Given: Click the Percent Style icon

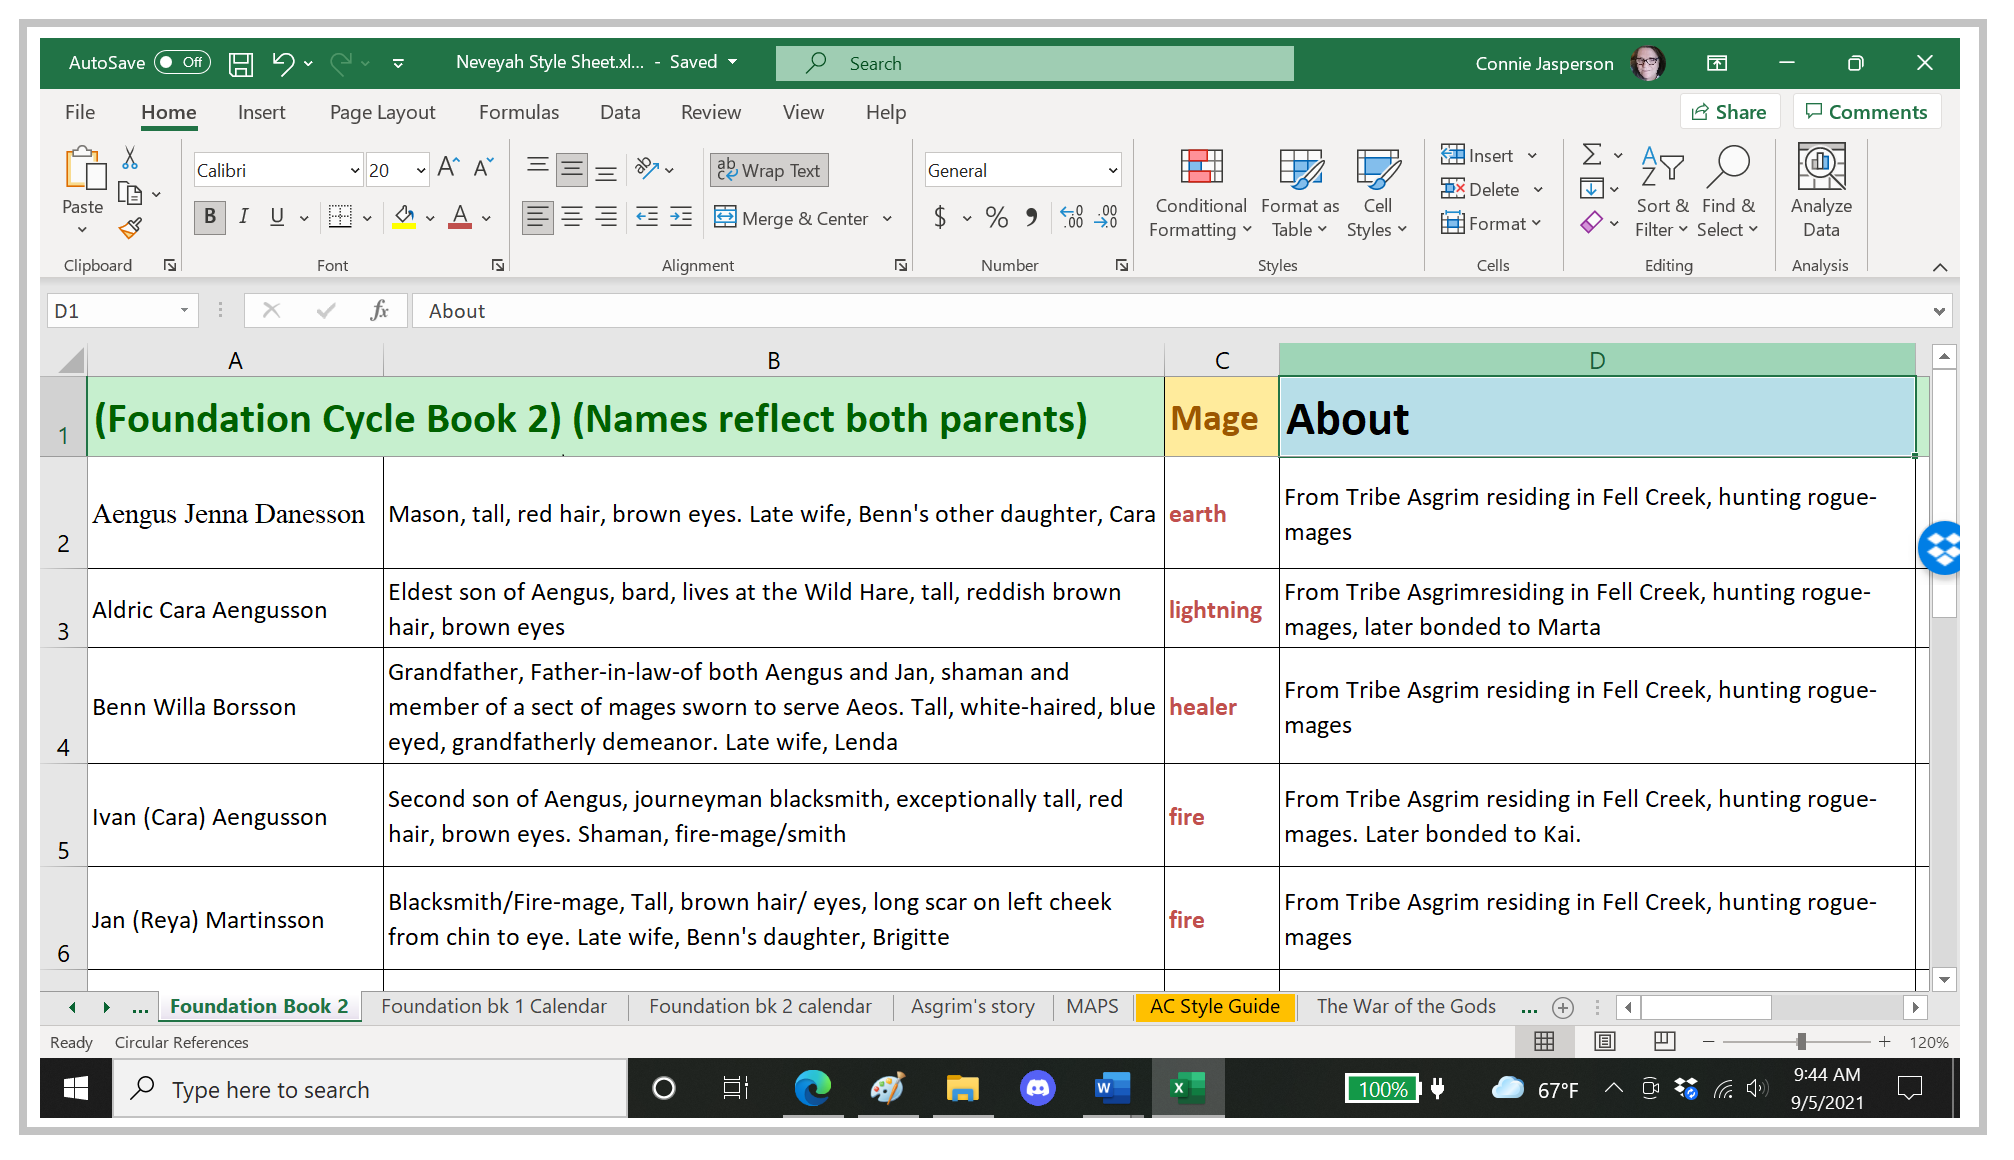Looking at the screenshot, I should click(996, 217).
